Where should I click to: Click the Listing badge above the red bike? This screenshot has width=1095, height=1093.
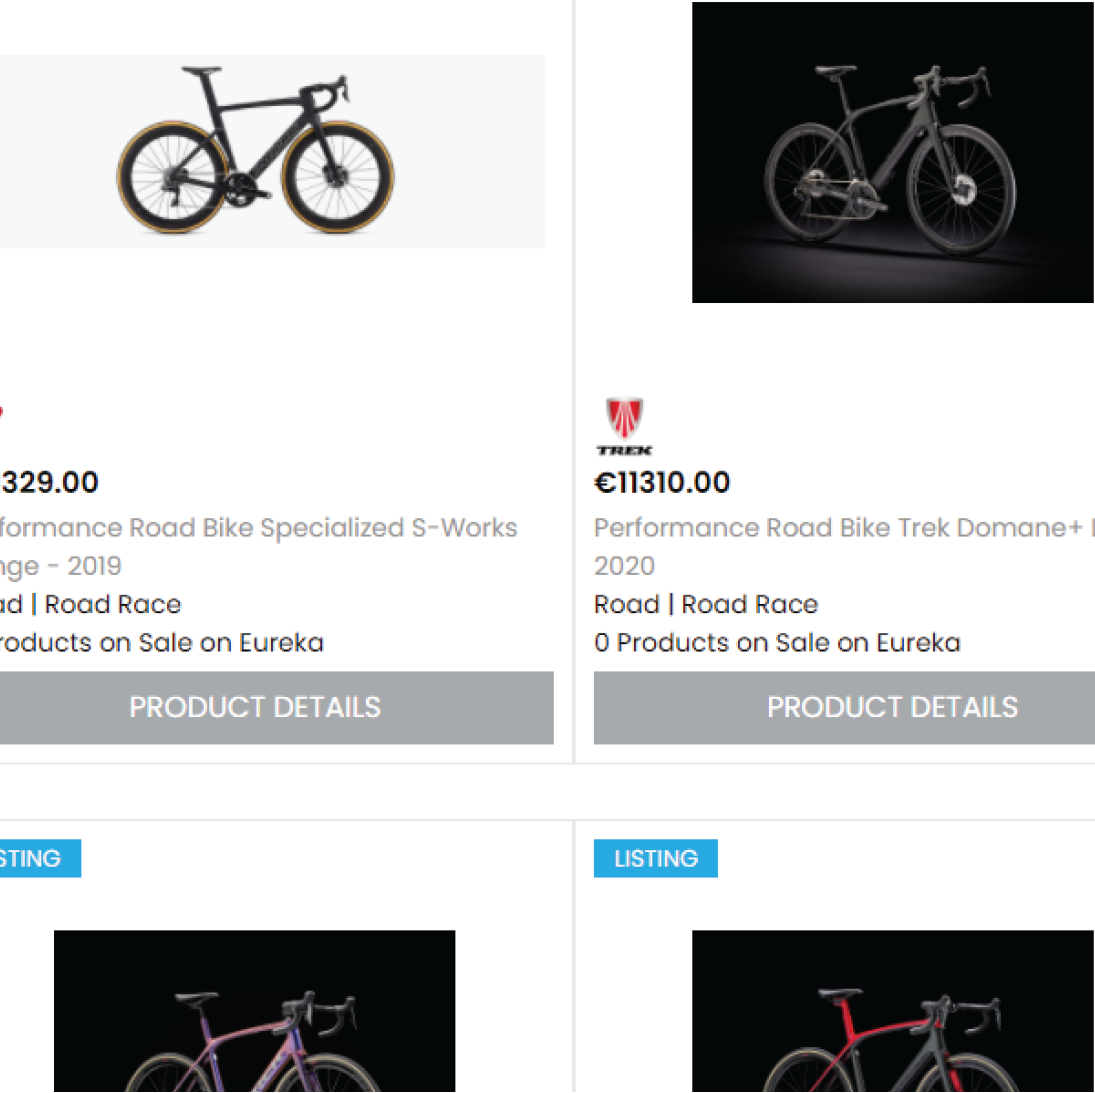[656, 858]
